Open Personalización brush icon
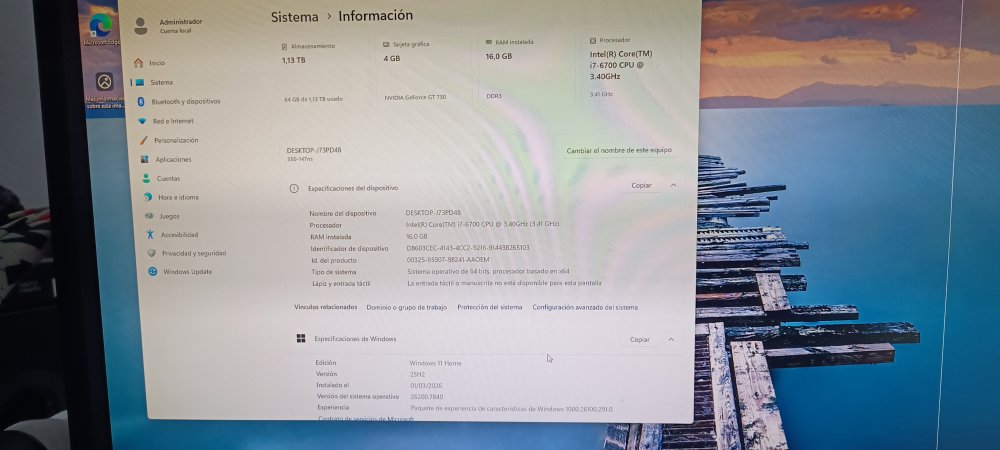Viewport: 1000px width, 450px height. click(143, 140)
